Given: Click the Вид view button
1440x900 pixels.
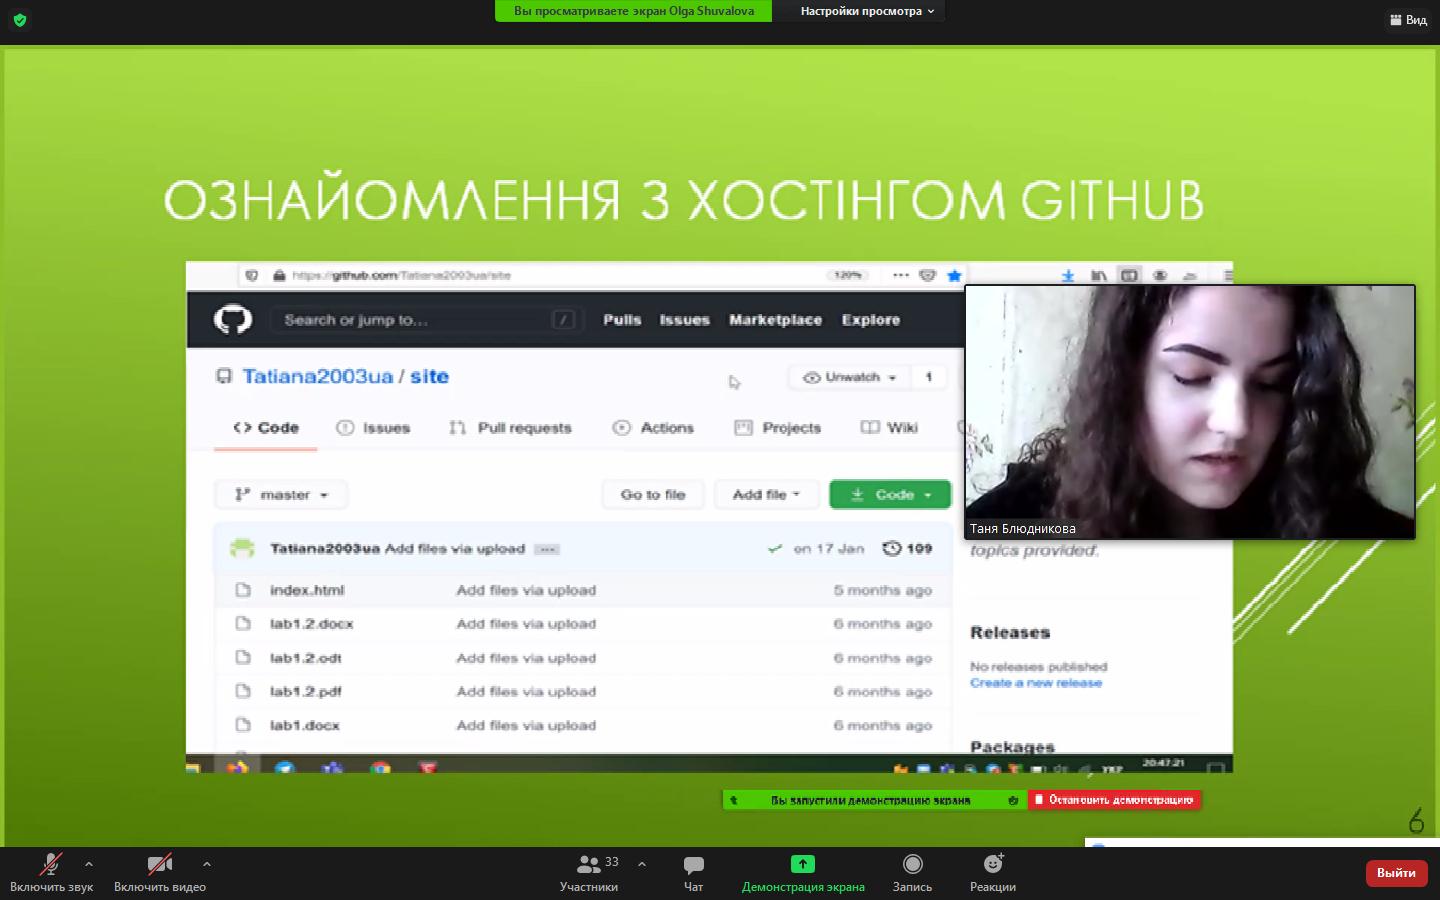Looking at the screenshot, I should pos(1408,20).
